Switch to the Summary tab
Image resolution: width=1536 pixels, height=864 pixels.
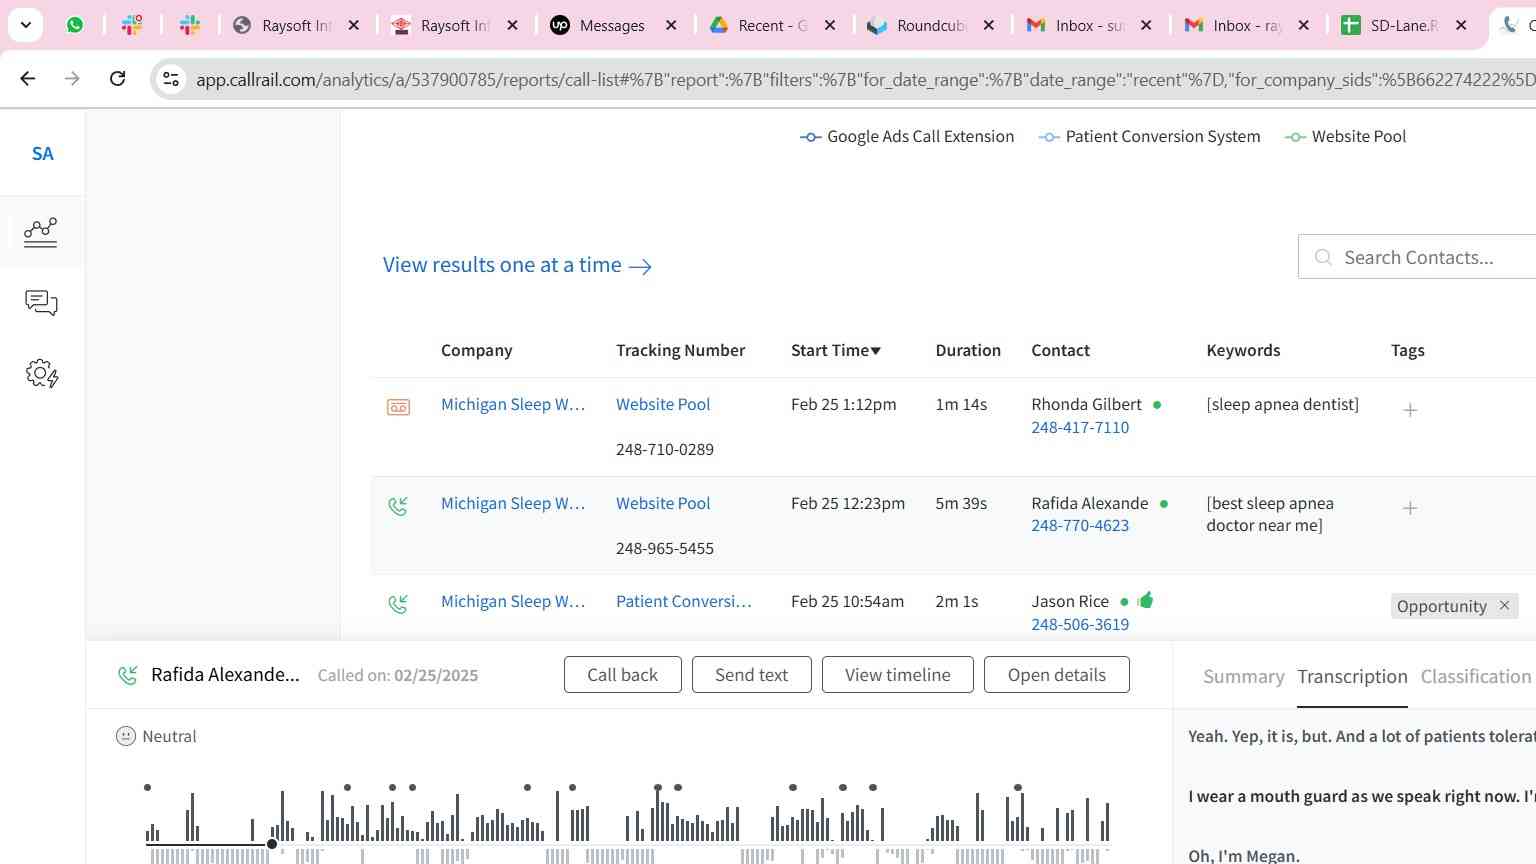pyautogui.click(x=1243, y=677)
